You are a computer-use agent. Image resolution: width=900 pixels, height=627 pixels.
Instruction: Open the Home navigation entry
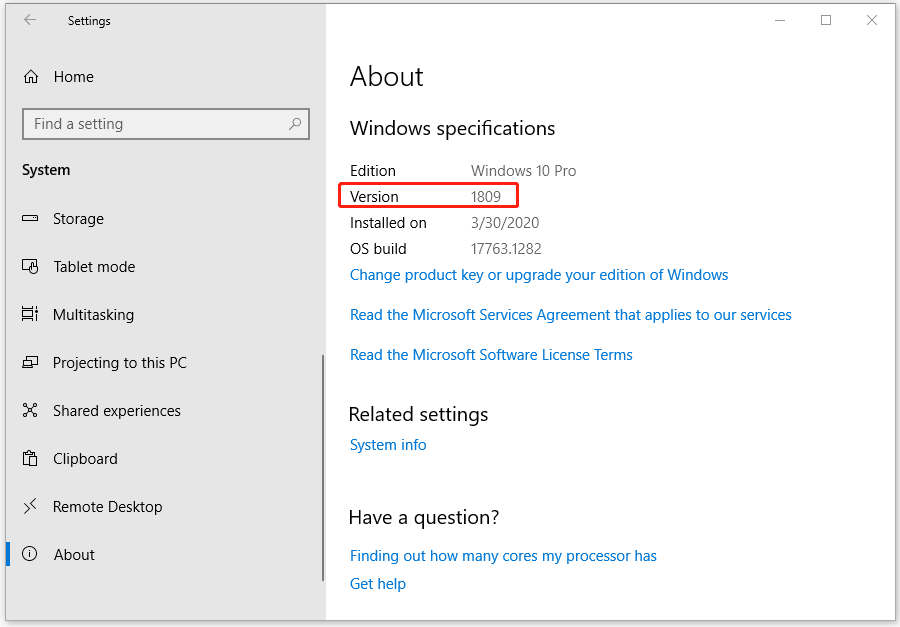click(76, 76)
